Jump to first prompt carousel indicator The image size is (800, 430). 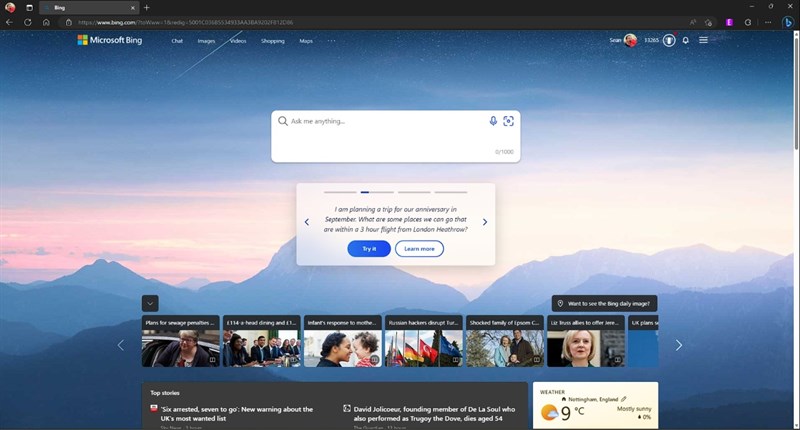[340, 192]
